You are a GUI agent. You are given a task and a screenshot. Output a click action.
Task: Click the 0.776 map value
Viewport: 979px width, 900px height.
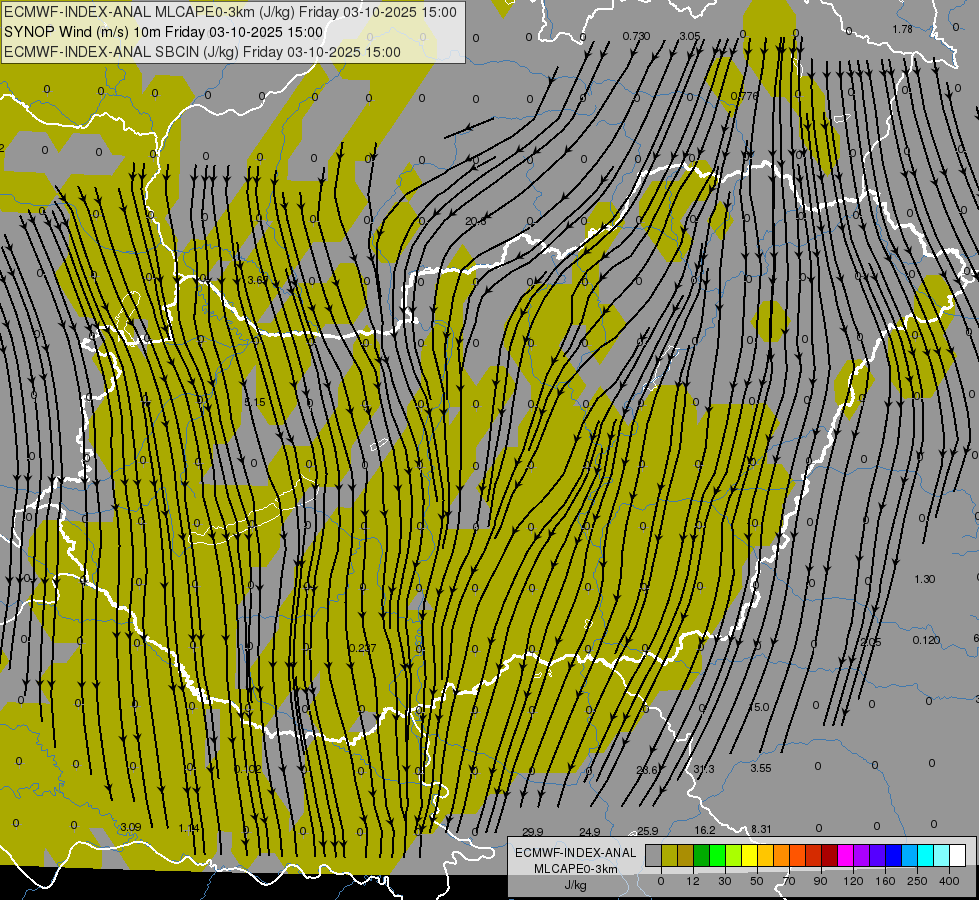[x=744, y=96]
